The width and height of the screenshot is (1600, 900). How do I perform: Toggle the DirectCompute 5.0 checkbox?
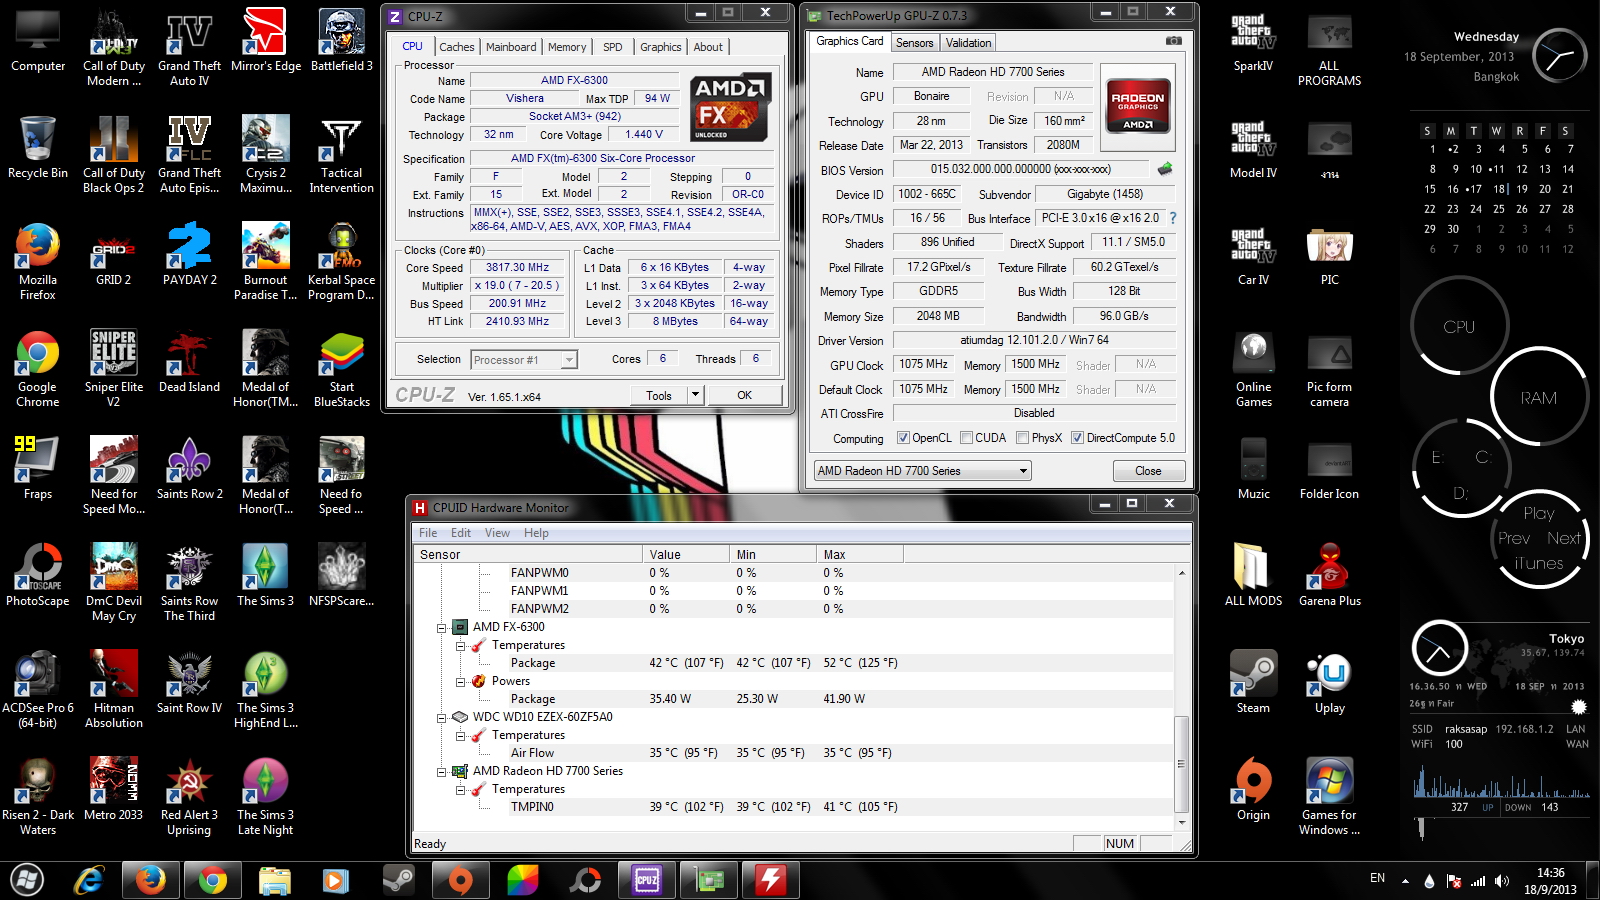point(1078,438)
